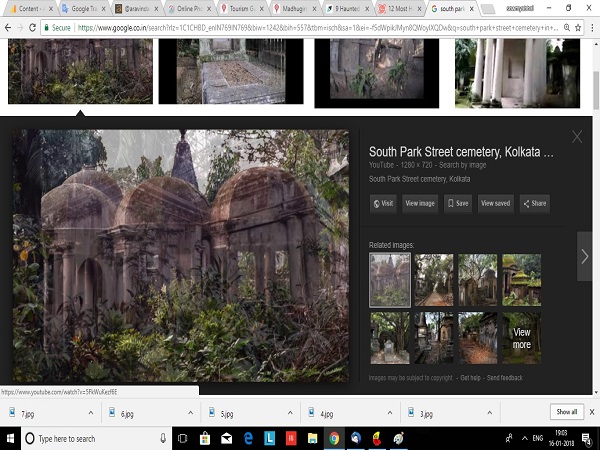Open File Explorer from taskbar
Image resolution: width=600 pixels, height=450 pixels.
(x=312, y=439)
